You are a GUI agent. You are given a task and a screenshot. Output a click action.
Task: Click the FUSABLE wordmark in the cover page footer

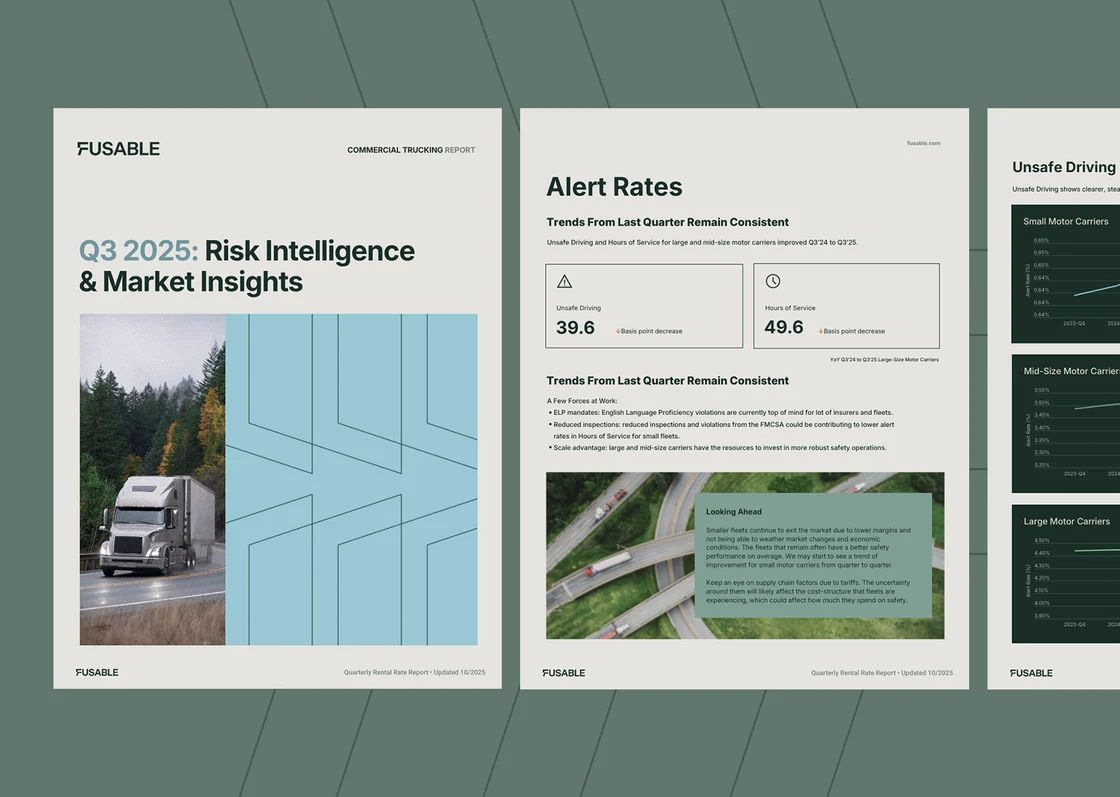tap(97, 672)
